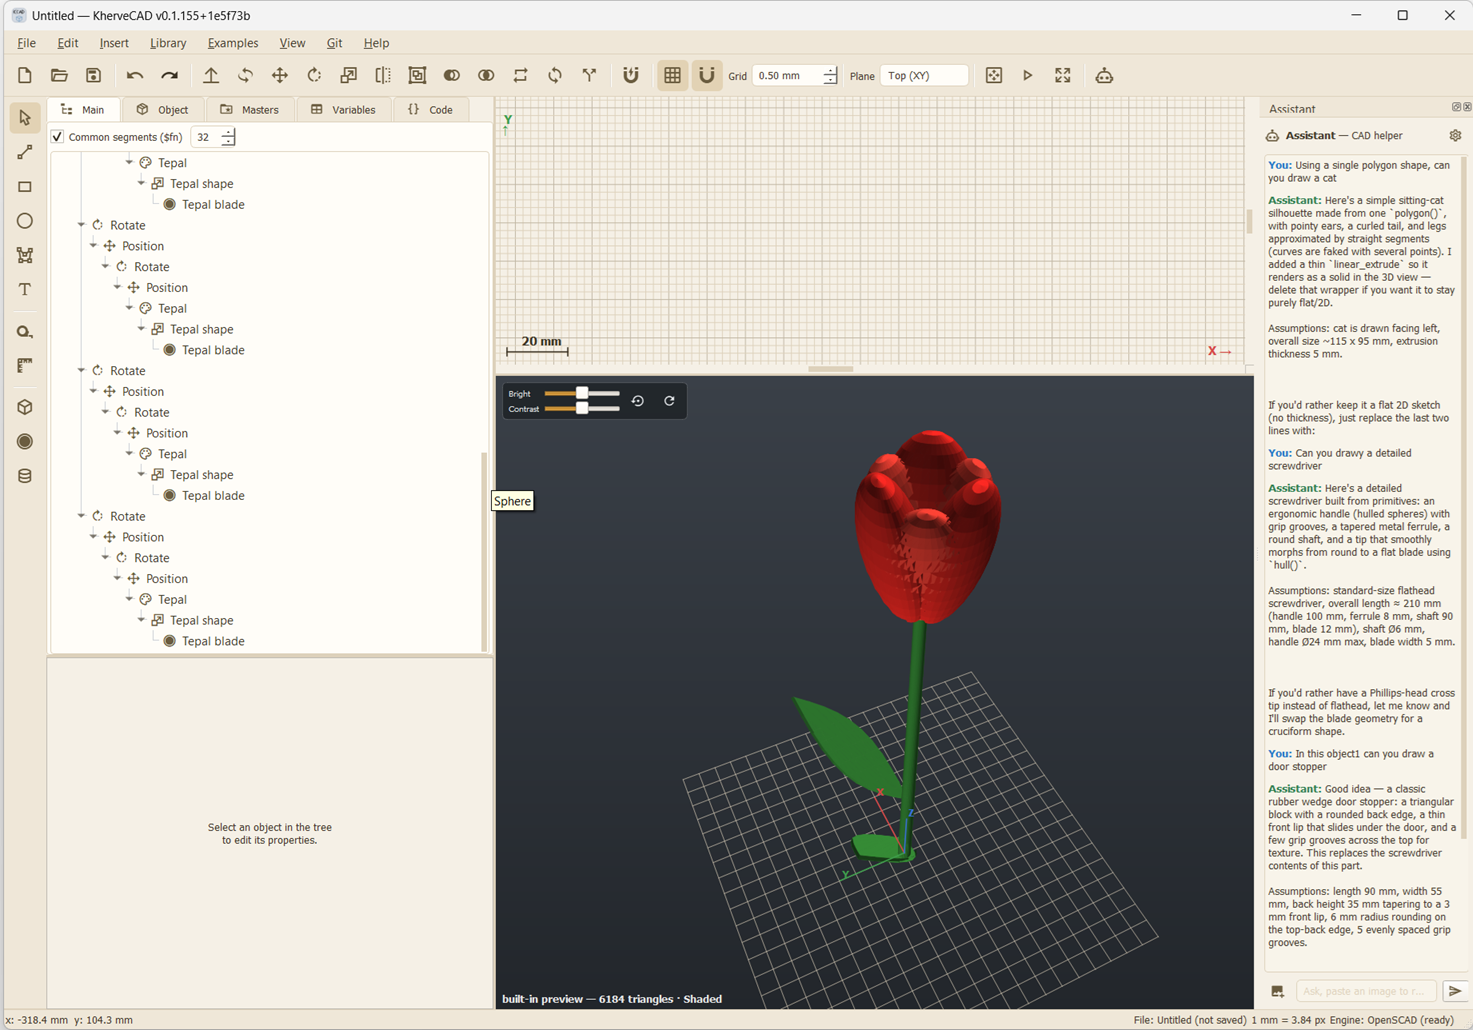Adjust the Bright slider
Image resolution: width=1473 pixels, height=1030 pixels.
(582, 394)
